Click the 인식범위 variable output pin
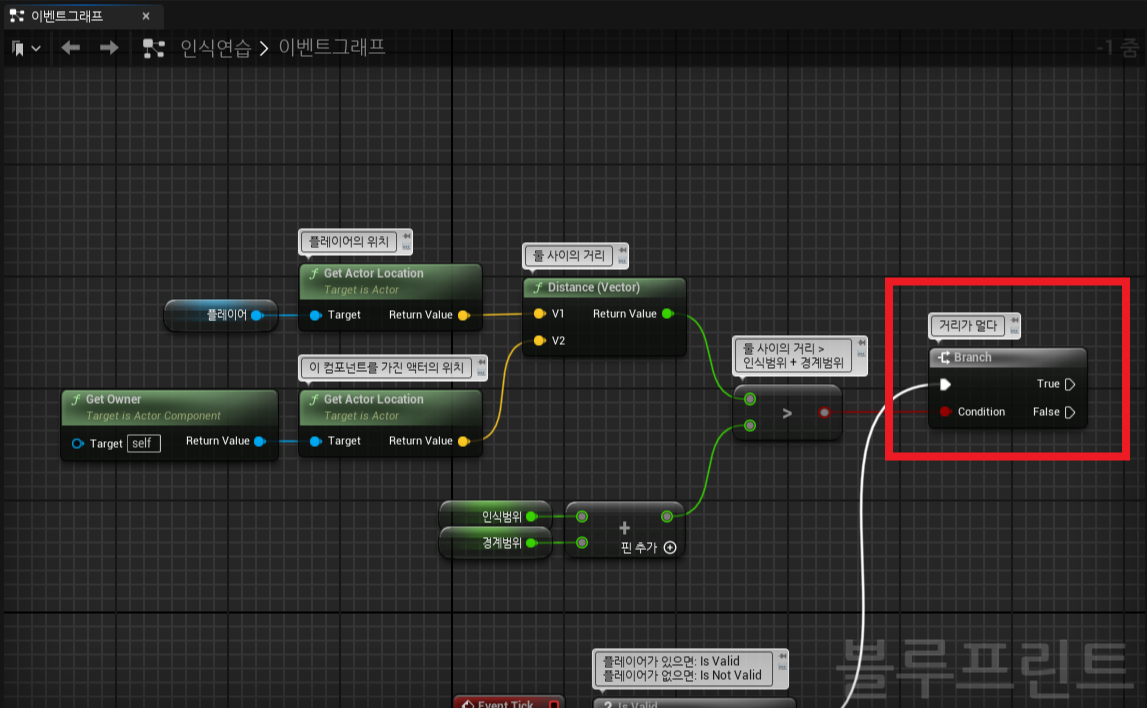The width and height of the screenshot is (1147, 708). point(531,516)
